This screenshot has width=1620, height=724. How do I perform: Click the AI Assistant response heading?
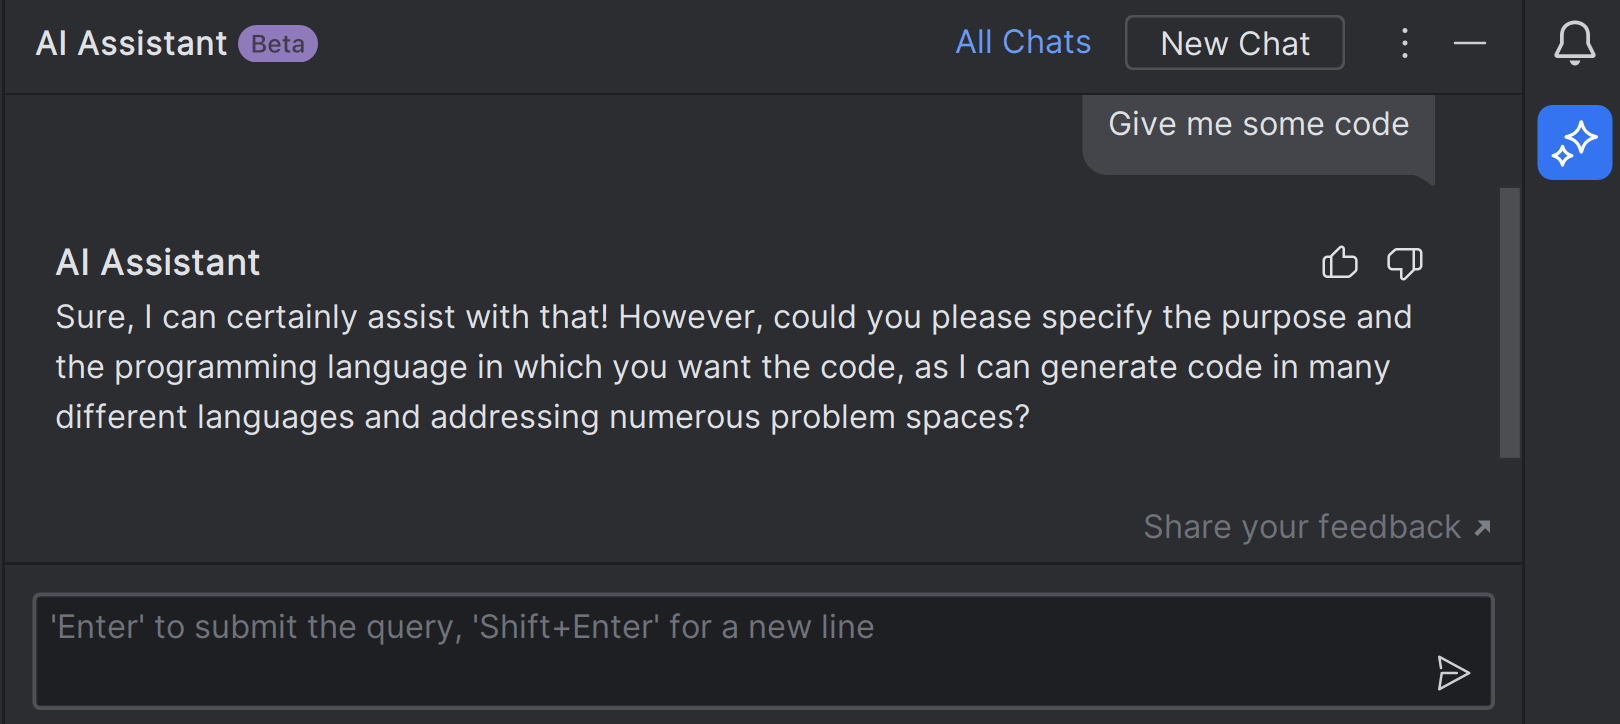158,263
